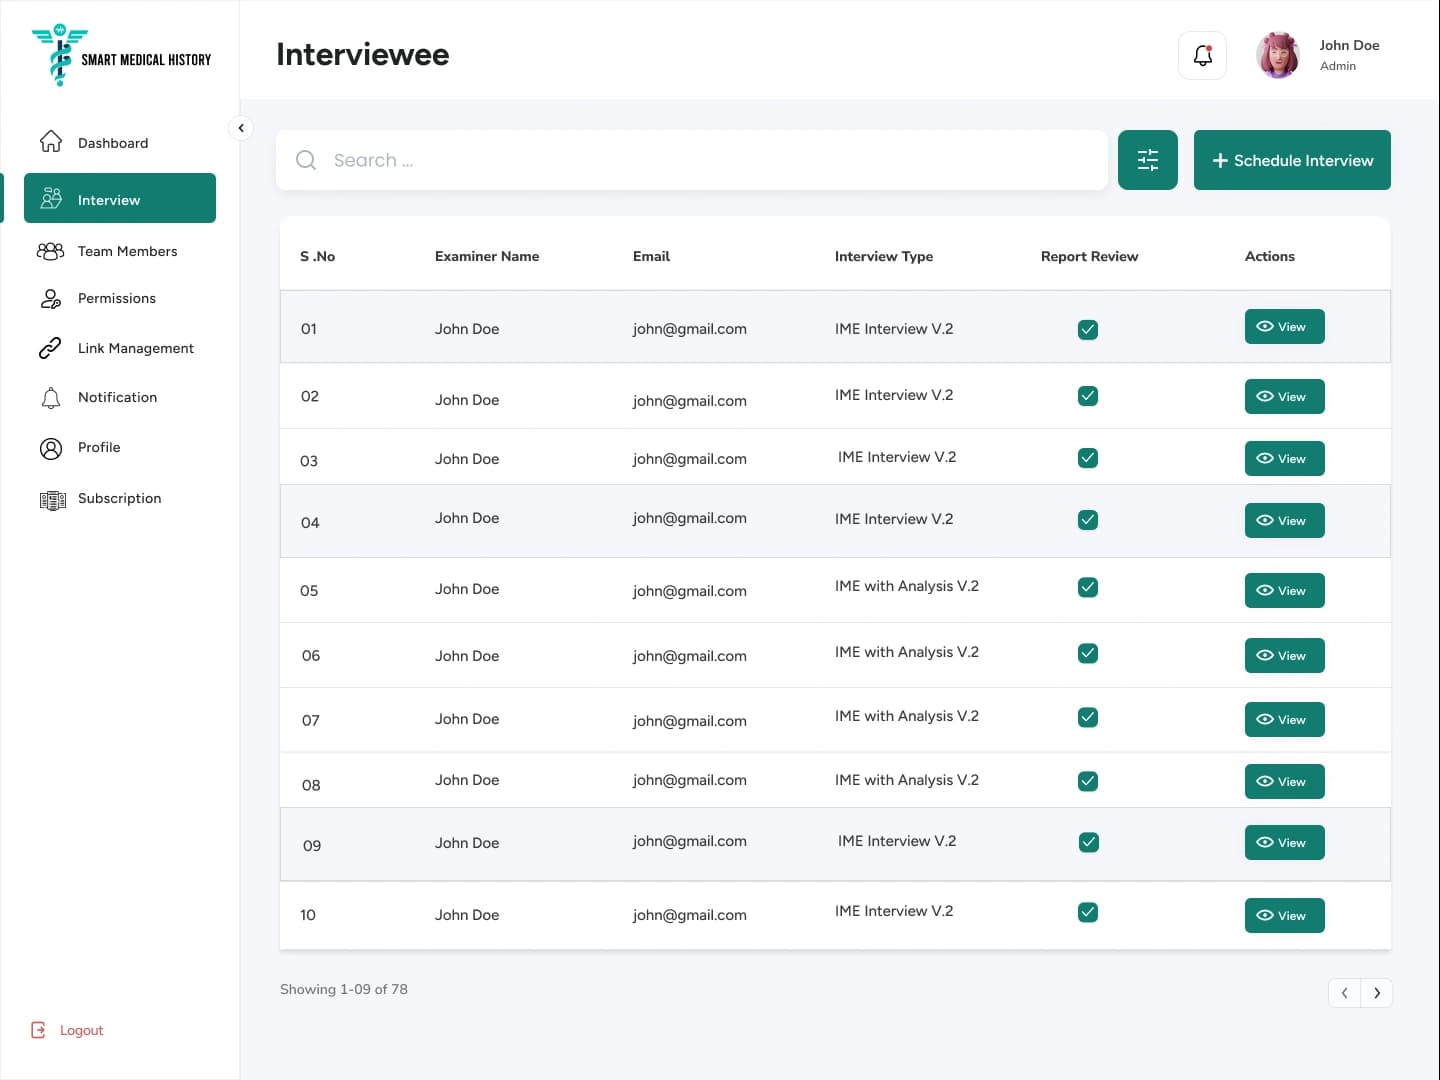
Task: Open the Dashboard home icon
Action: tap(51, 142)
